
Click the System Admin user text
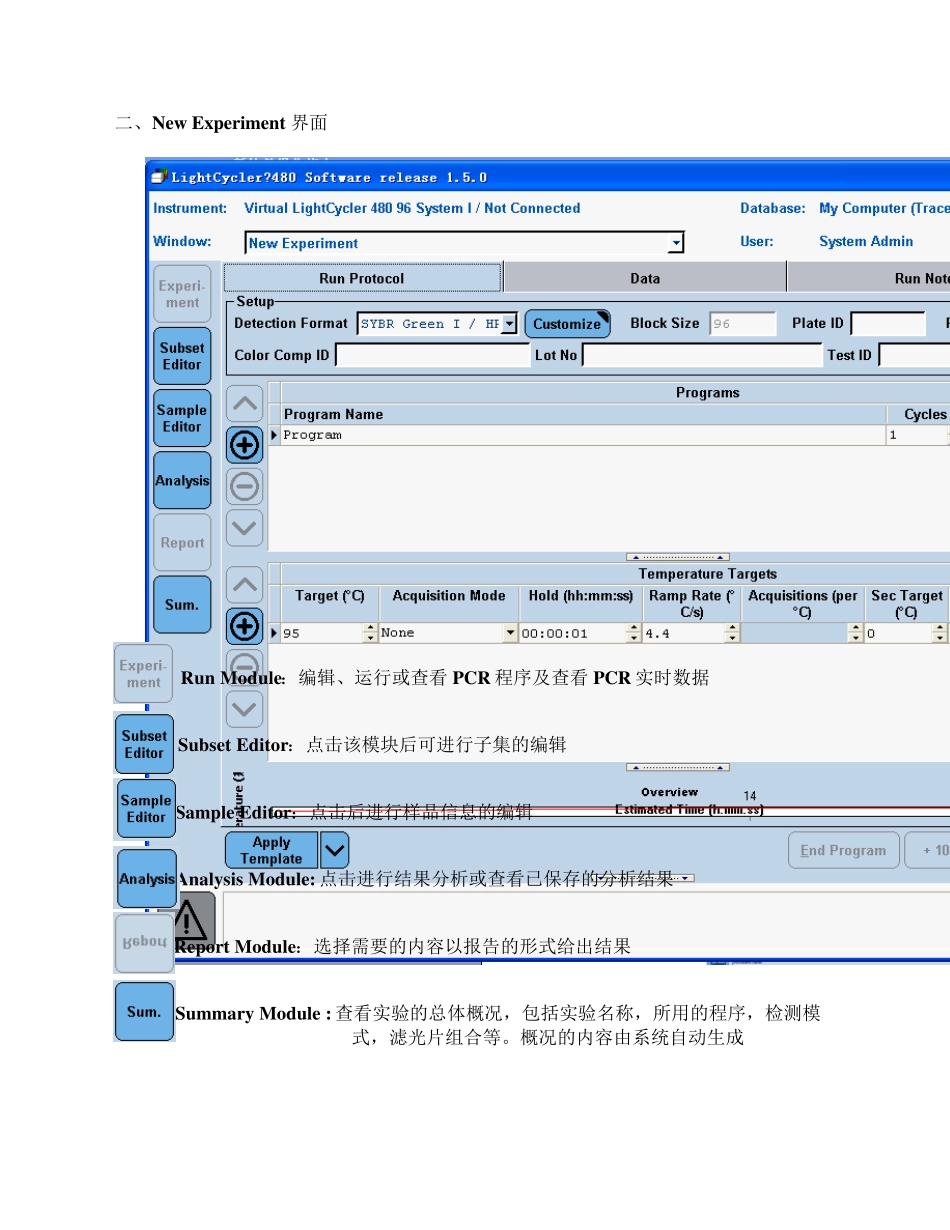point(866,241)
